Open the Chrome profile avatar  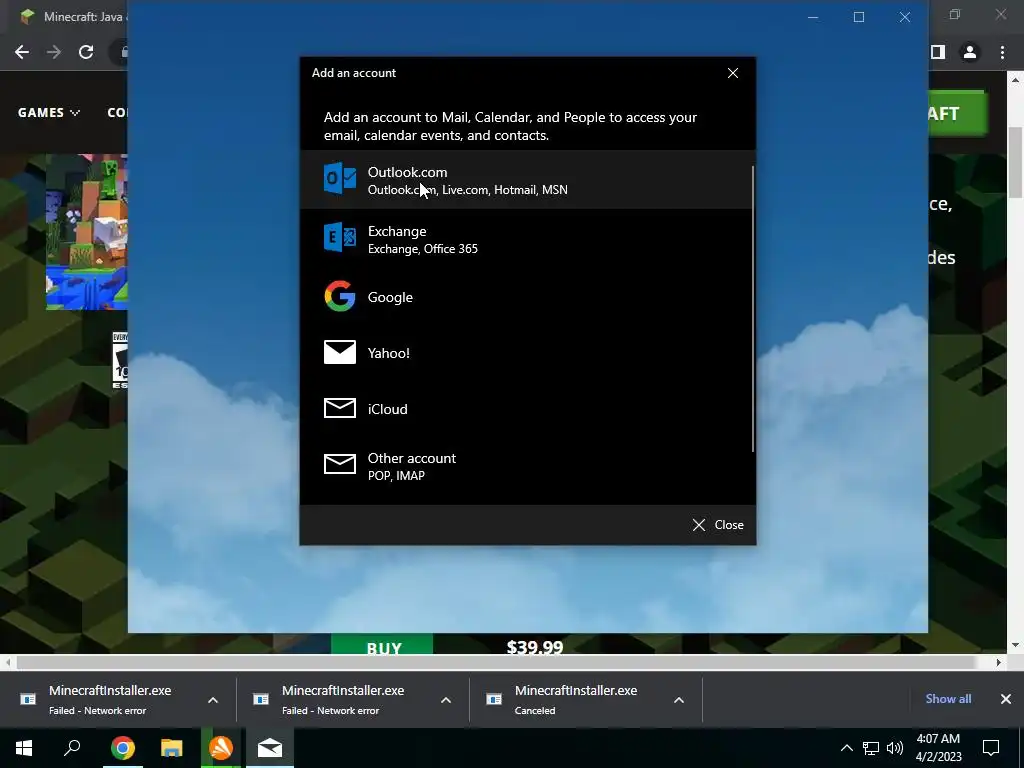click(970, 52)
